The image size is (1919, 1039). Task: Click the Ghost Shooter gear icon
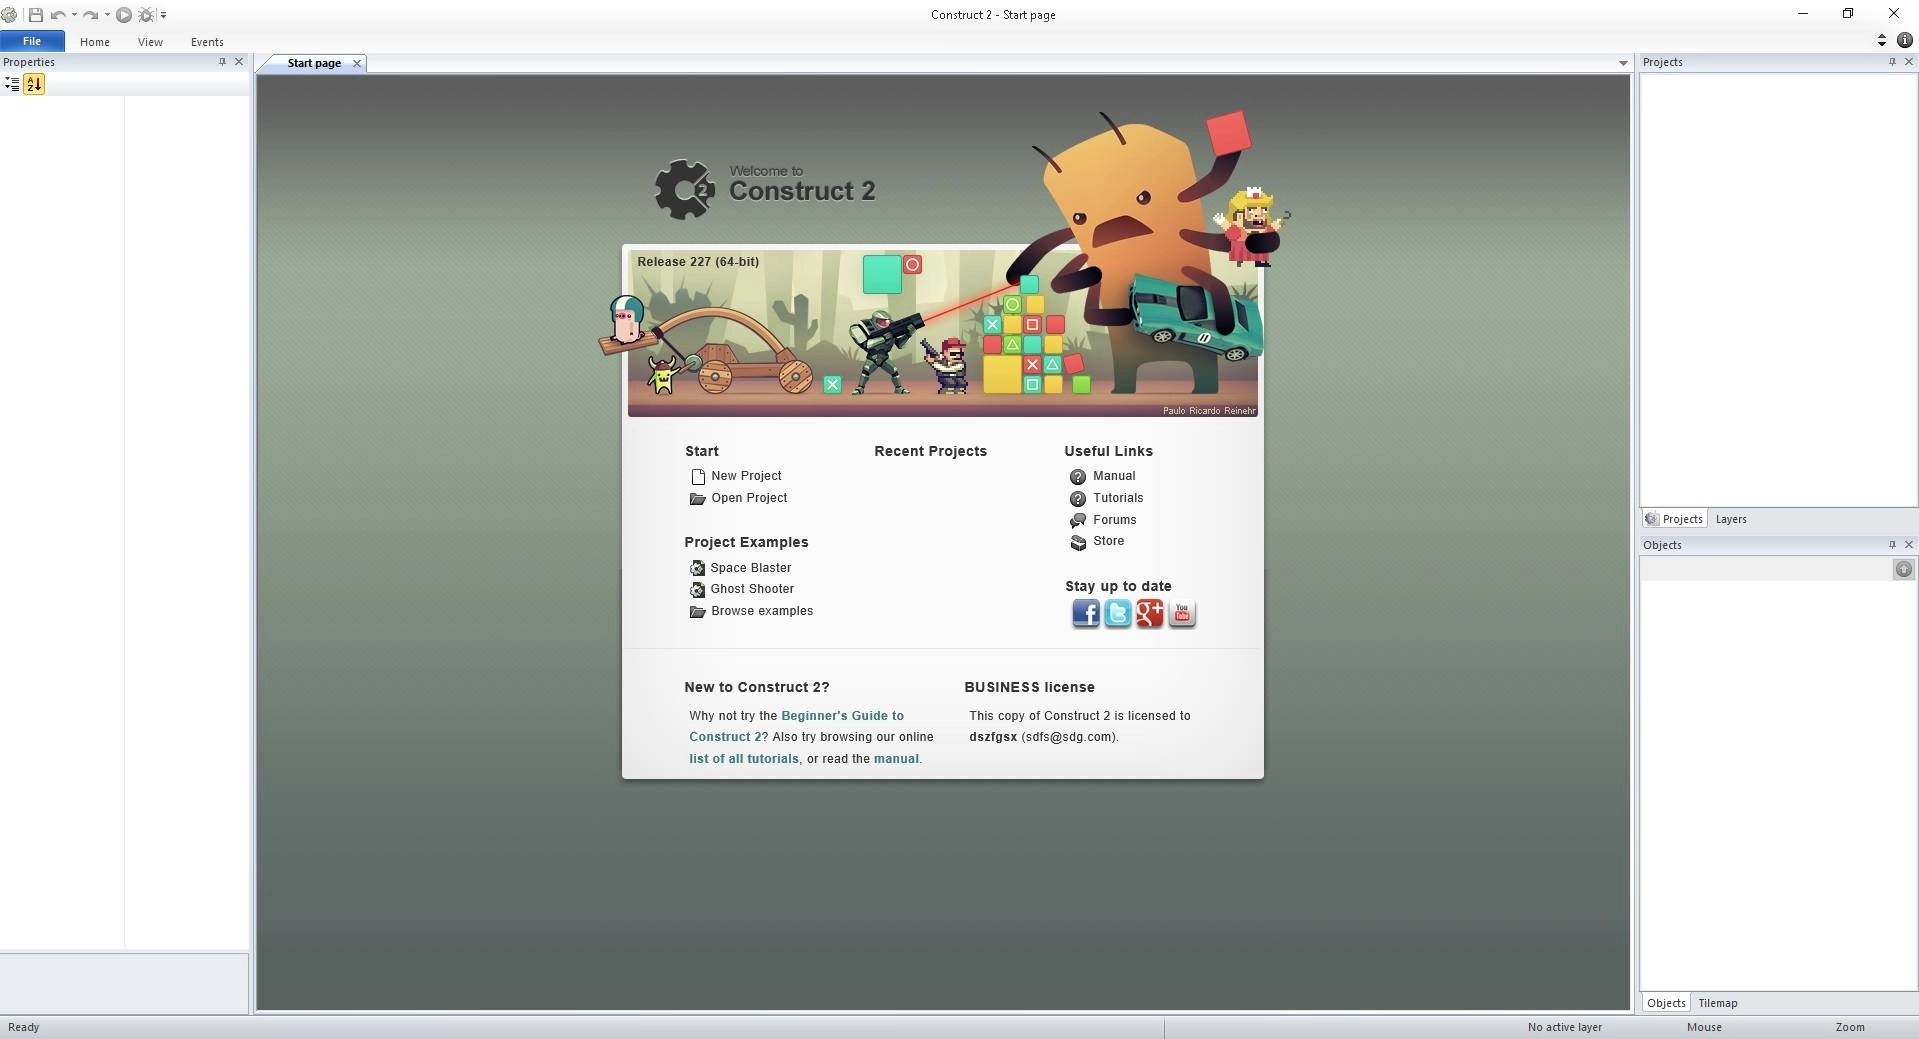pyautogui.click(x=698, y=590)
